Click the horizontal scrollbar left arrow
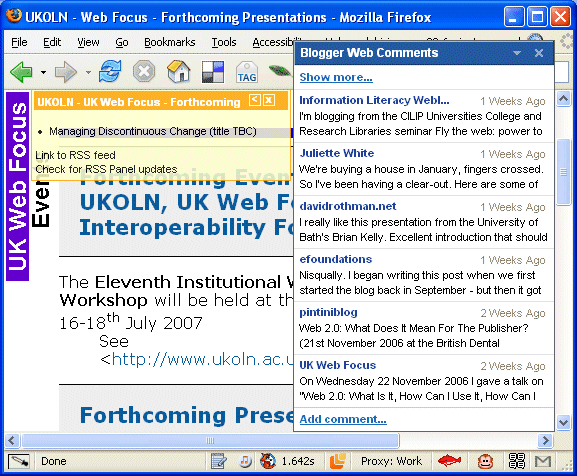This screenshot has width=577, height=476. click(x=12, y=440)
